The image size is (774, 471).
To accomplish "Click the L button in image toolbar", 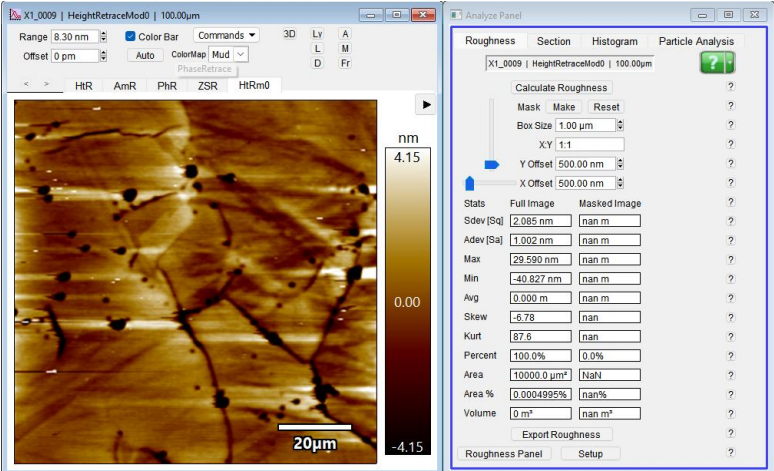I will click(318, 48).
